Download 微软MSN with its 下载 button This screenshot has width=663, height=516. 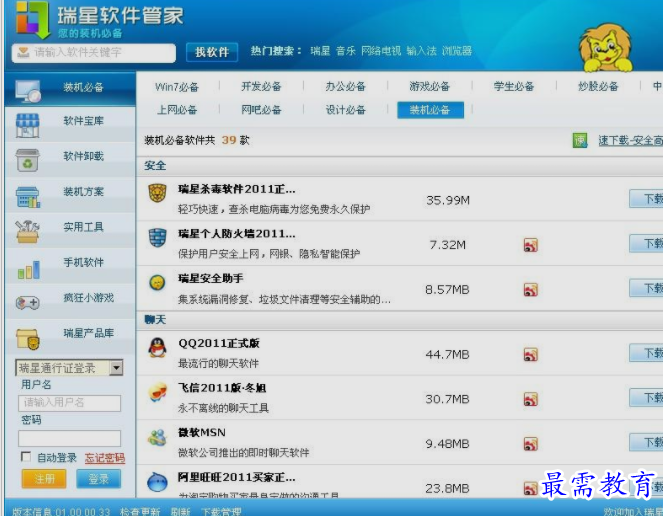point(646,442)
